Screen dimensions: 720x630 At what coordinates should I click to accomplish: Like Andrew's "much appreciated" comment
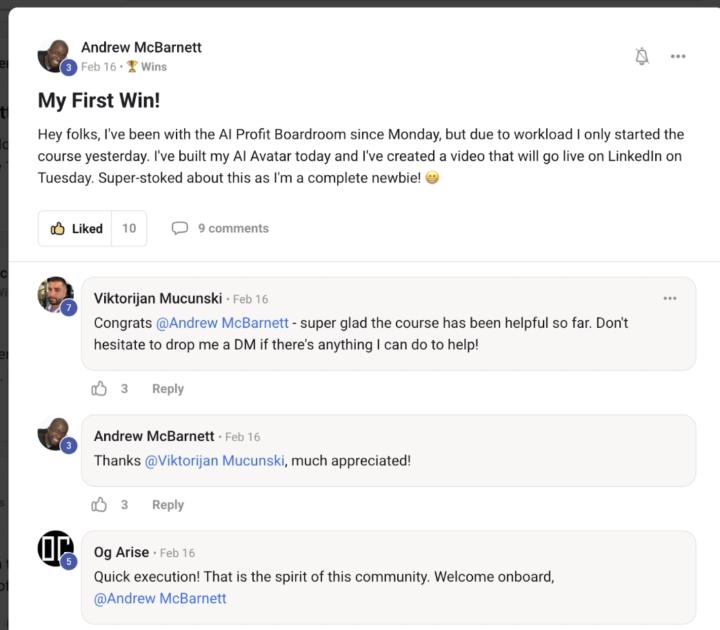[99, 504]
